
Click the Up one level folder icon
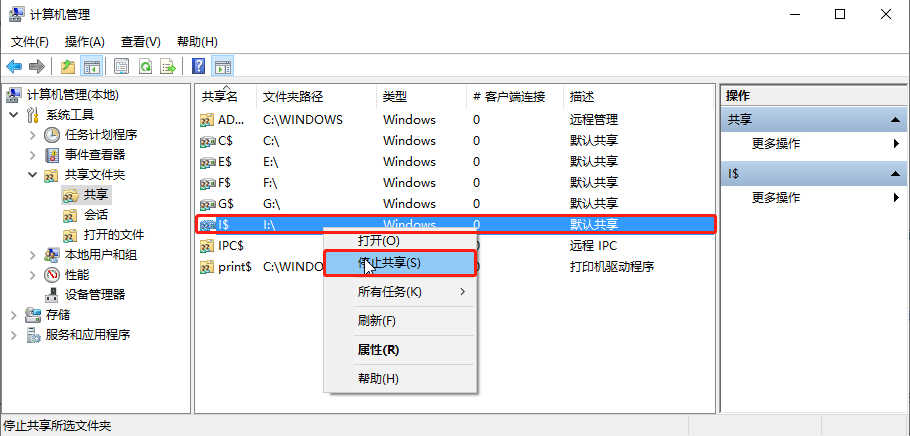coord(68,67)
